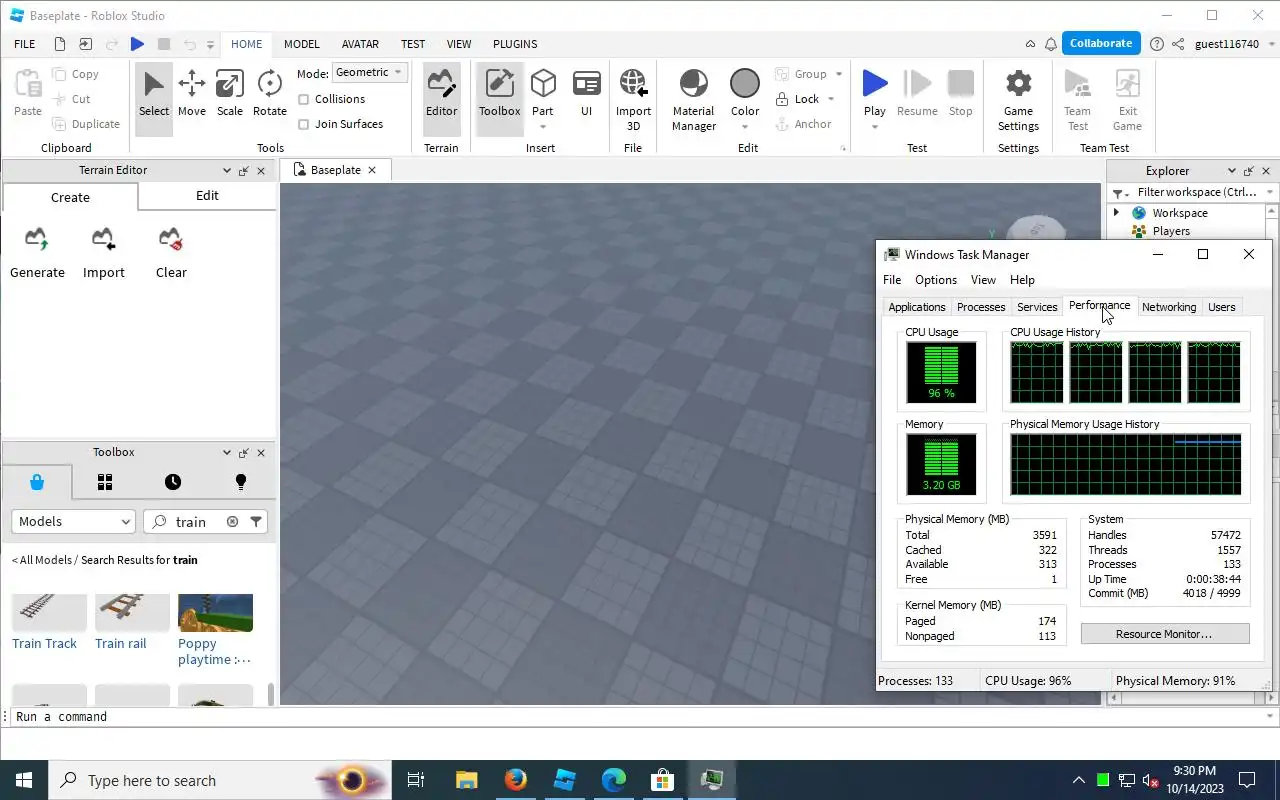Open Toolbox Inventory grid tab

point(105,482)
